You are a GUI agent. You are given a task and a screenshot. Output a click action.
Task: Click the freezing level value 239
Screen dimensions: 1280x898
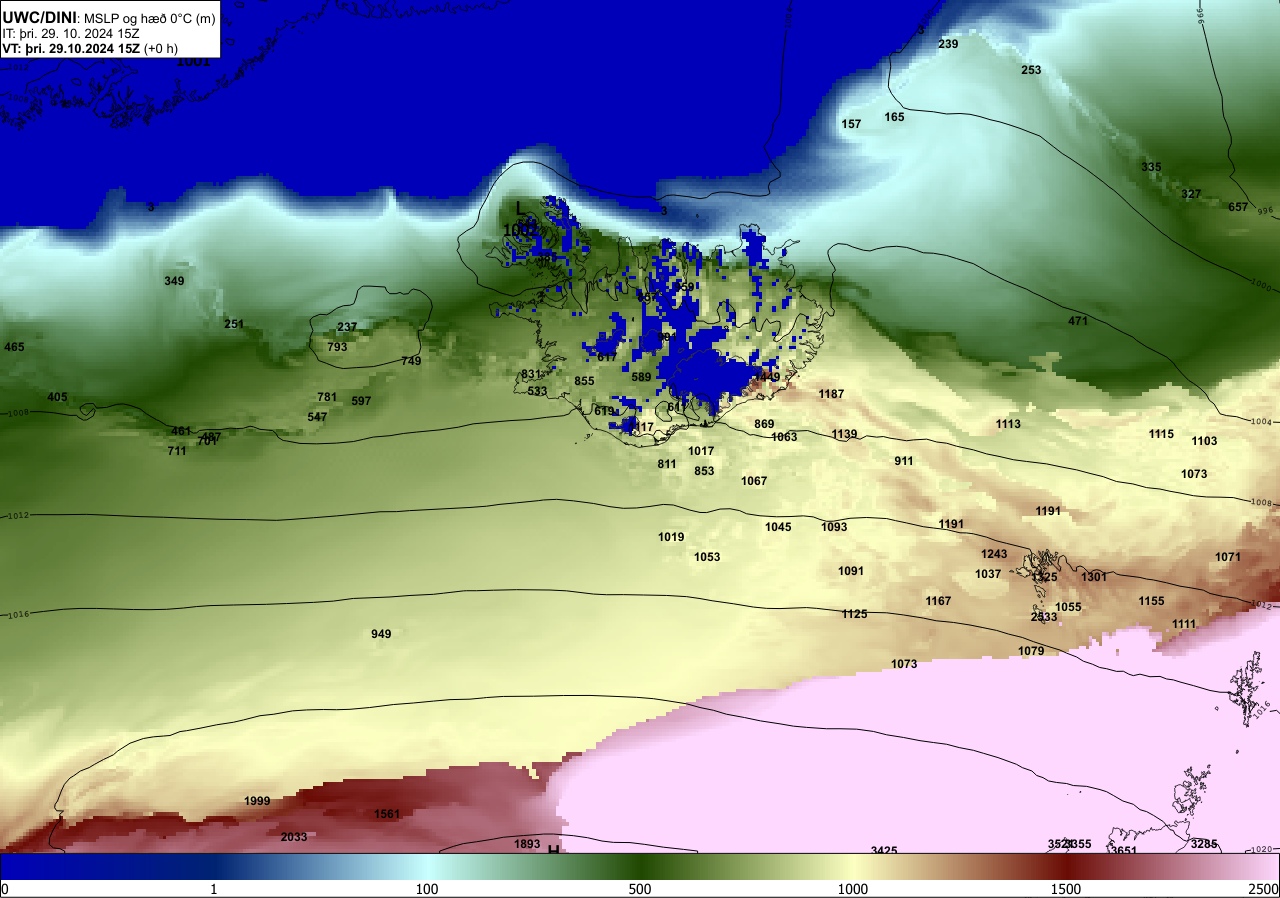tap(948, 44)
